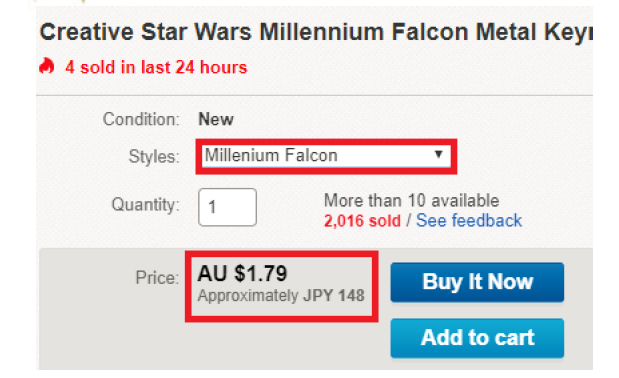Open the Millenium Falcon styles selector
Screen dimensions: 619x378
(326, 156)
